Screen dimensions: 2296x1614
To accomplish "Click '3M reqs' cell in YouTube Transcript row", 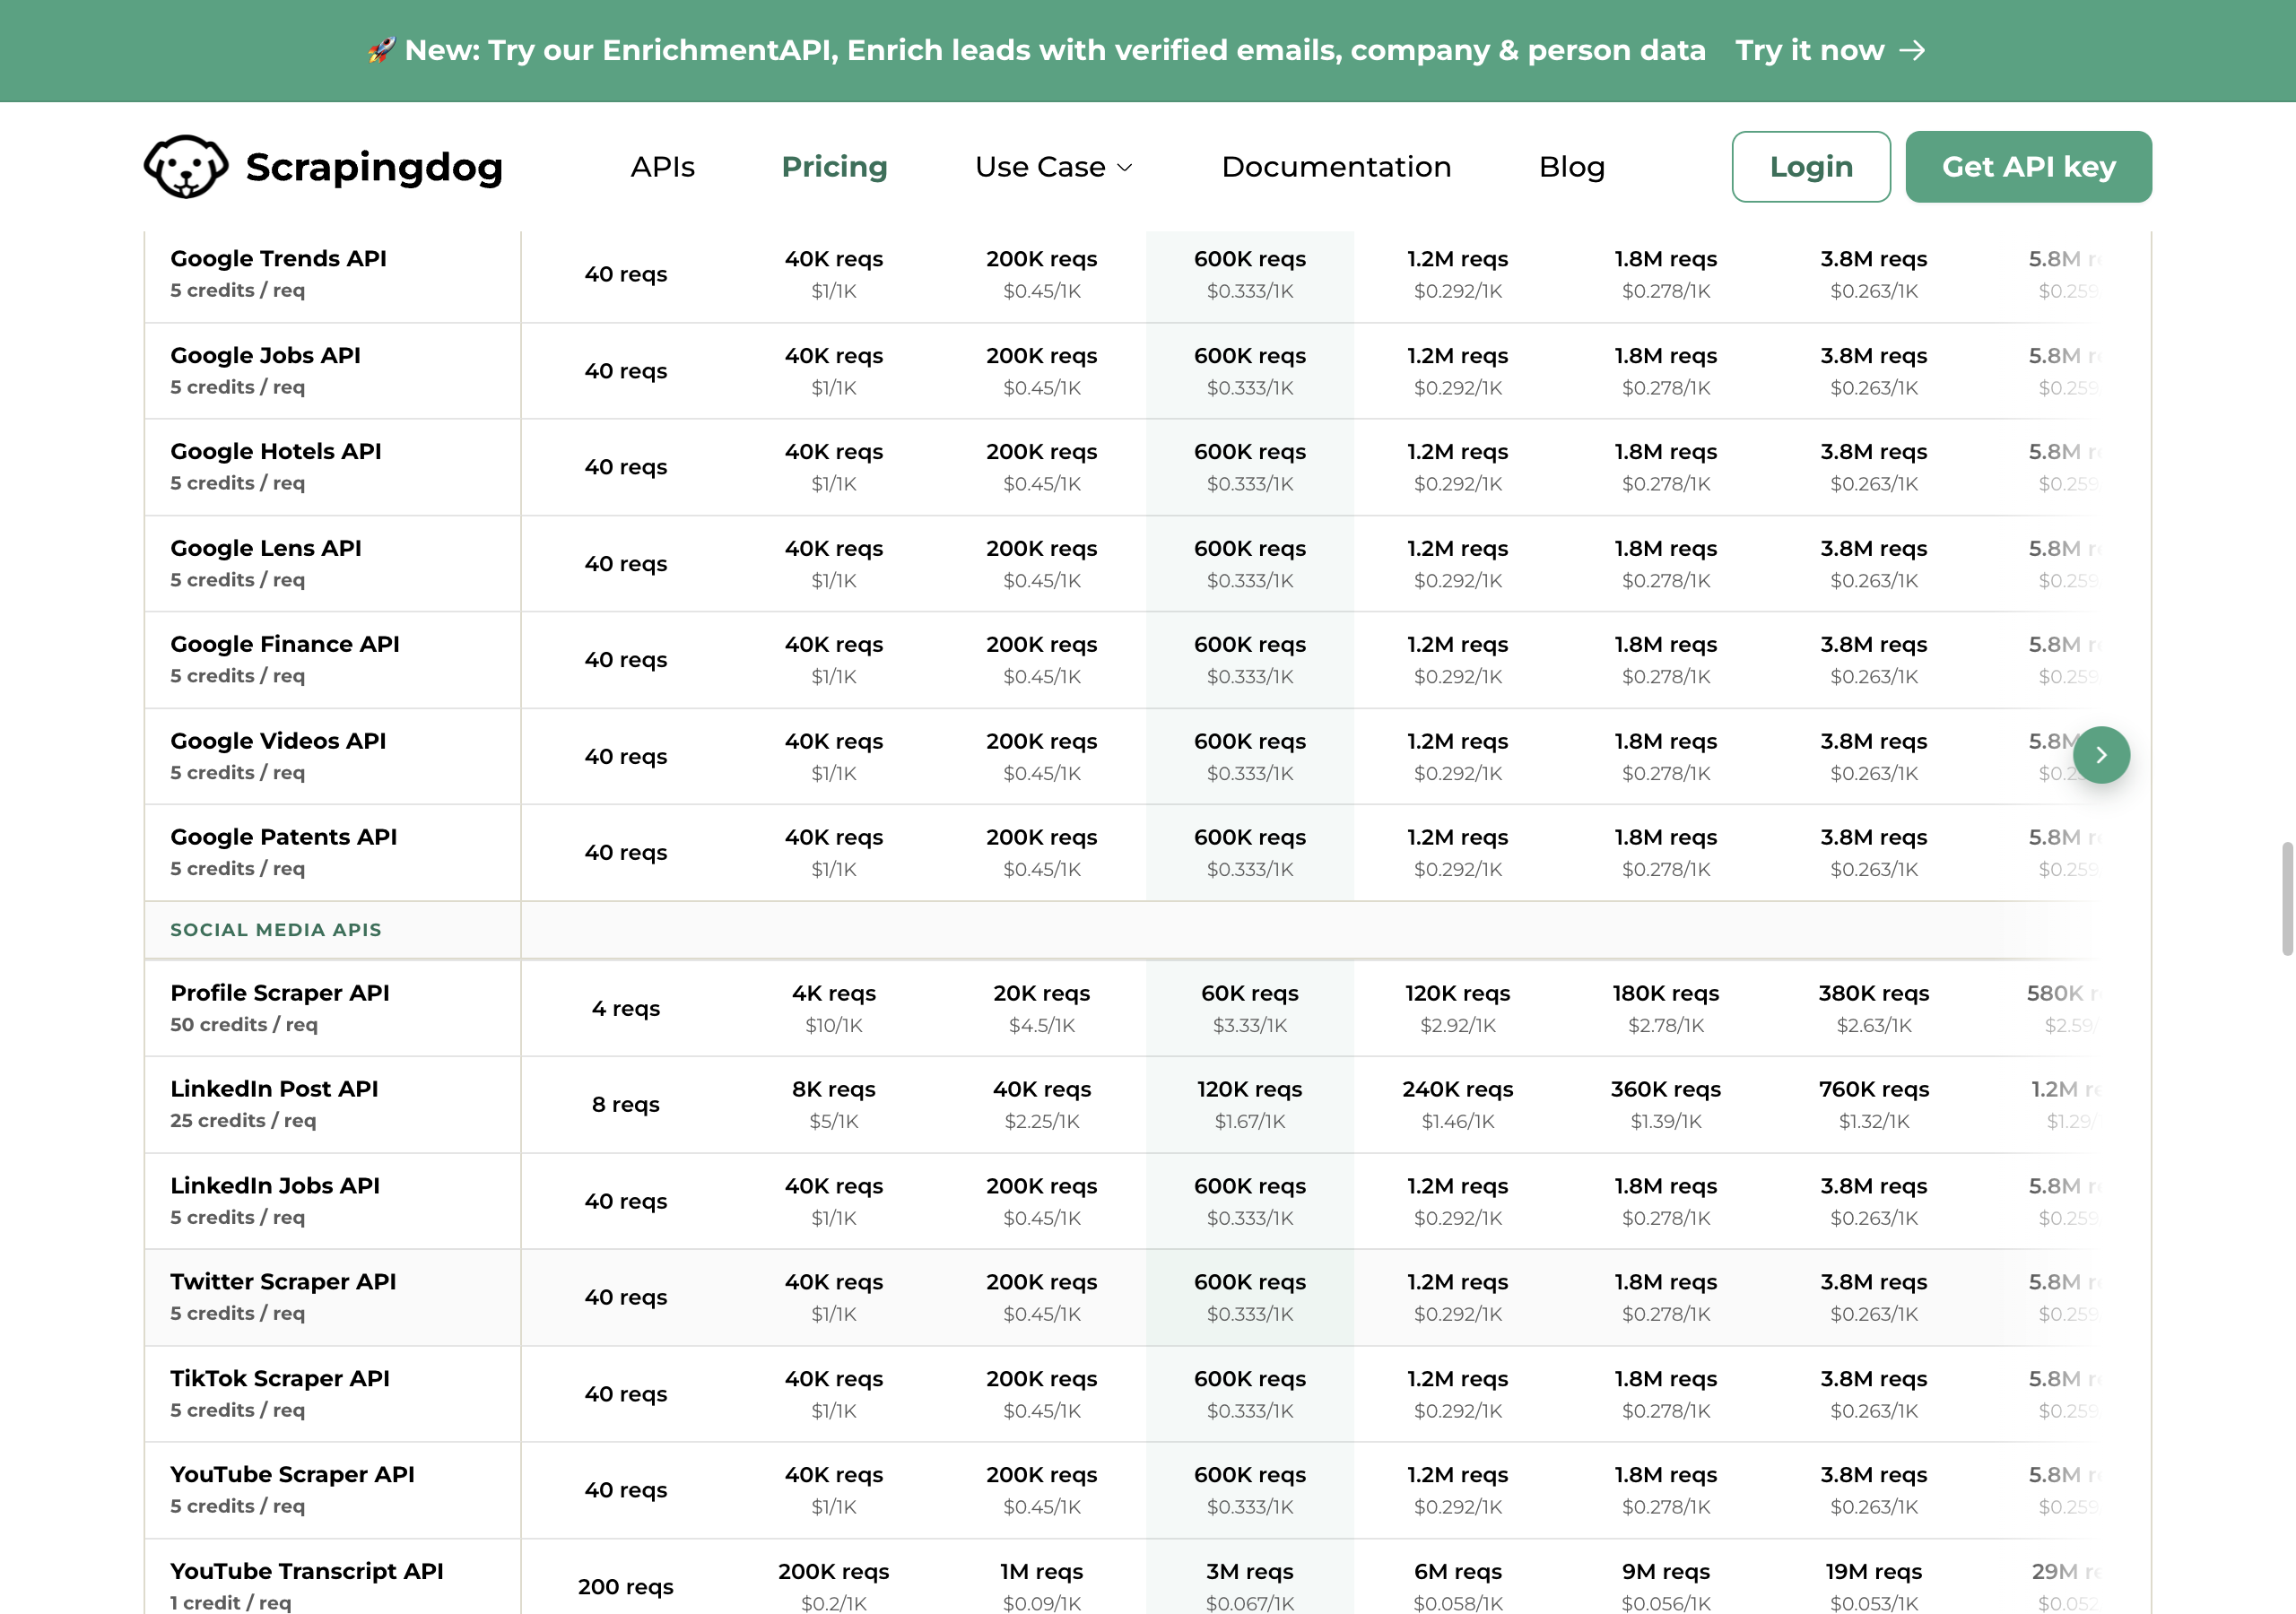I will click(x=1250, y=1572).
